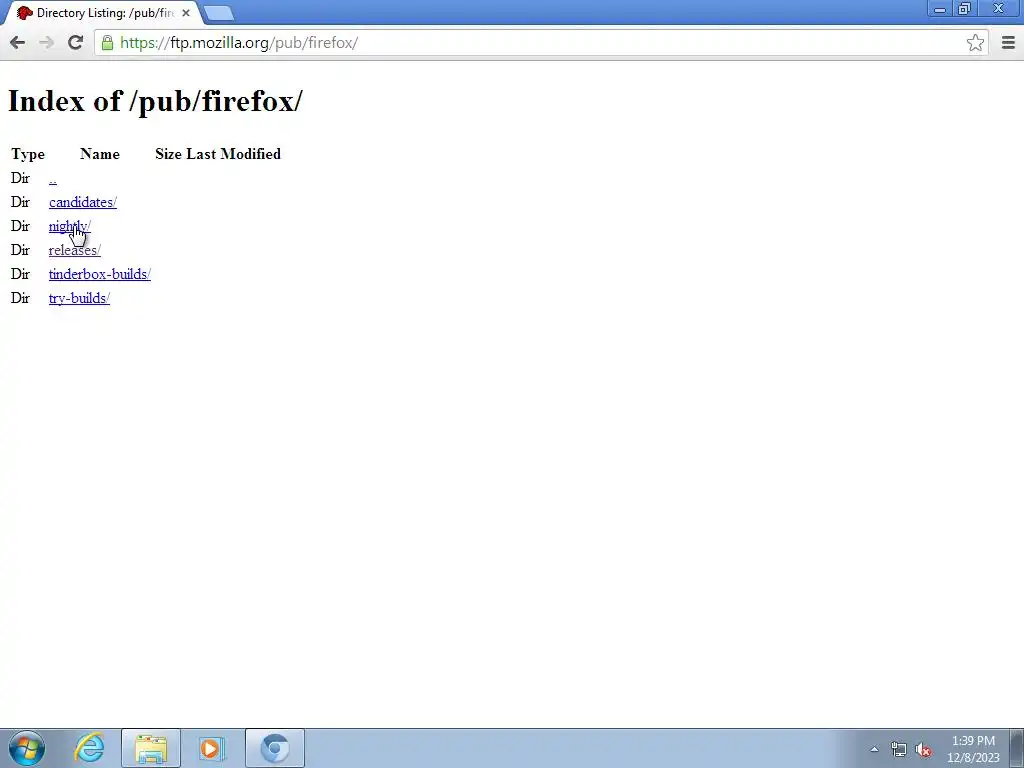The width and height of the screenshot is (1024, 768).
Task: Click the 'Name' column header
Action: pyautogui.click(x=100, y=154)
